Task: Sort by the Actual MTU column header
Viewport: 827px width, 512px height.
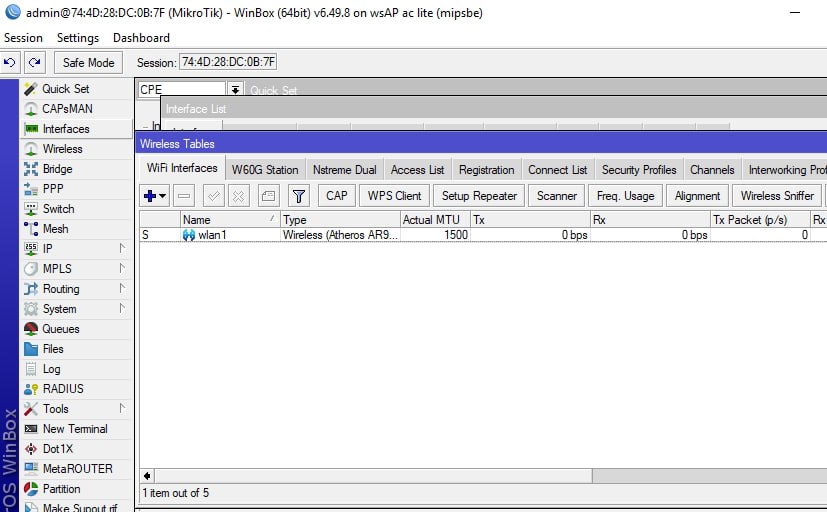Action: [435, 220]
